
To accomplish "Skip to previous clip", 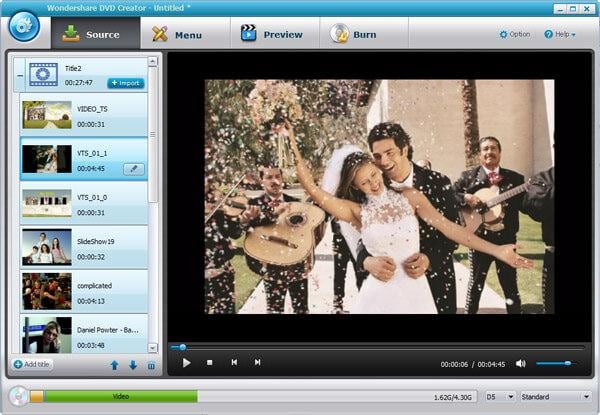I will pos(234,362).
